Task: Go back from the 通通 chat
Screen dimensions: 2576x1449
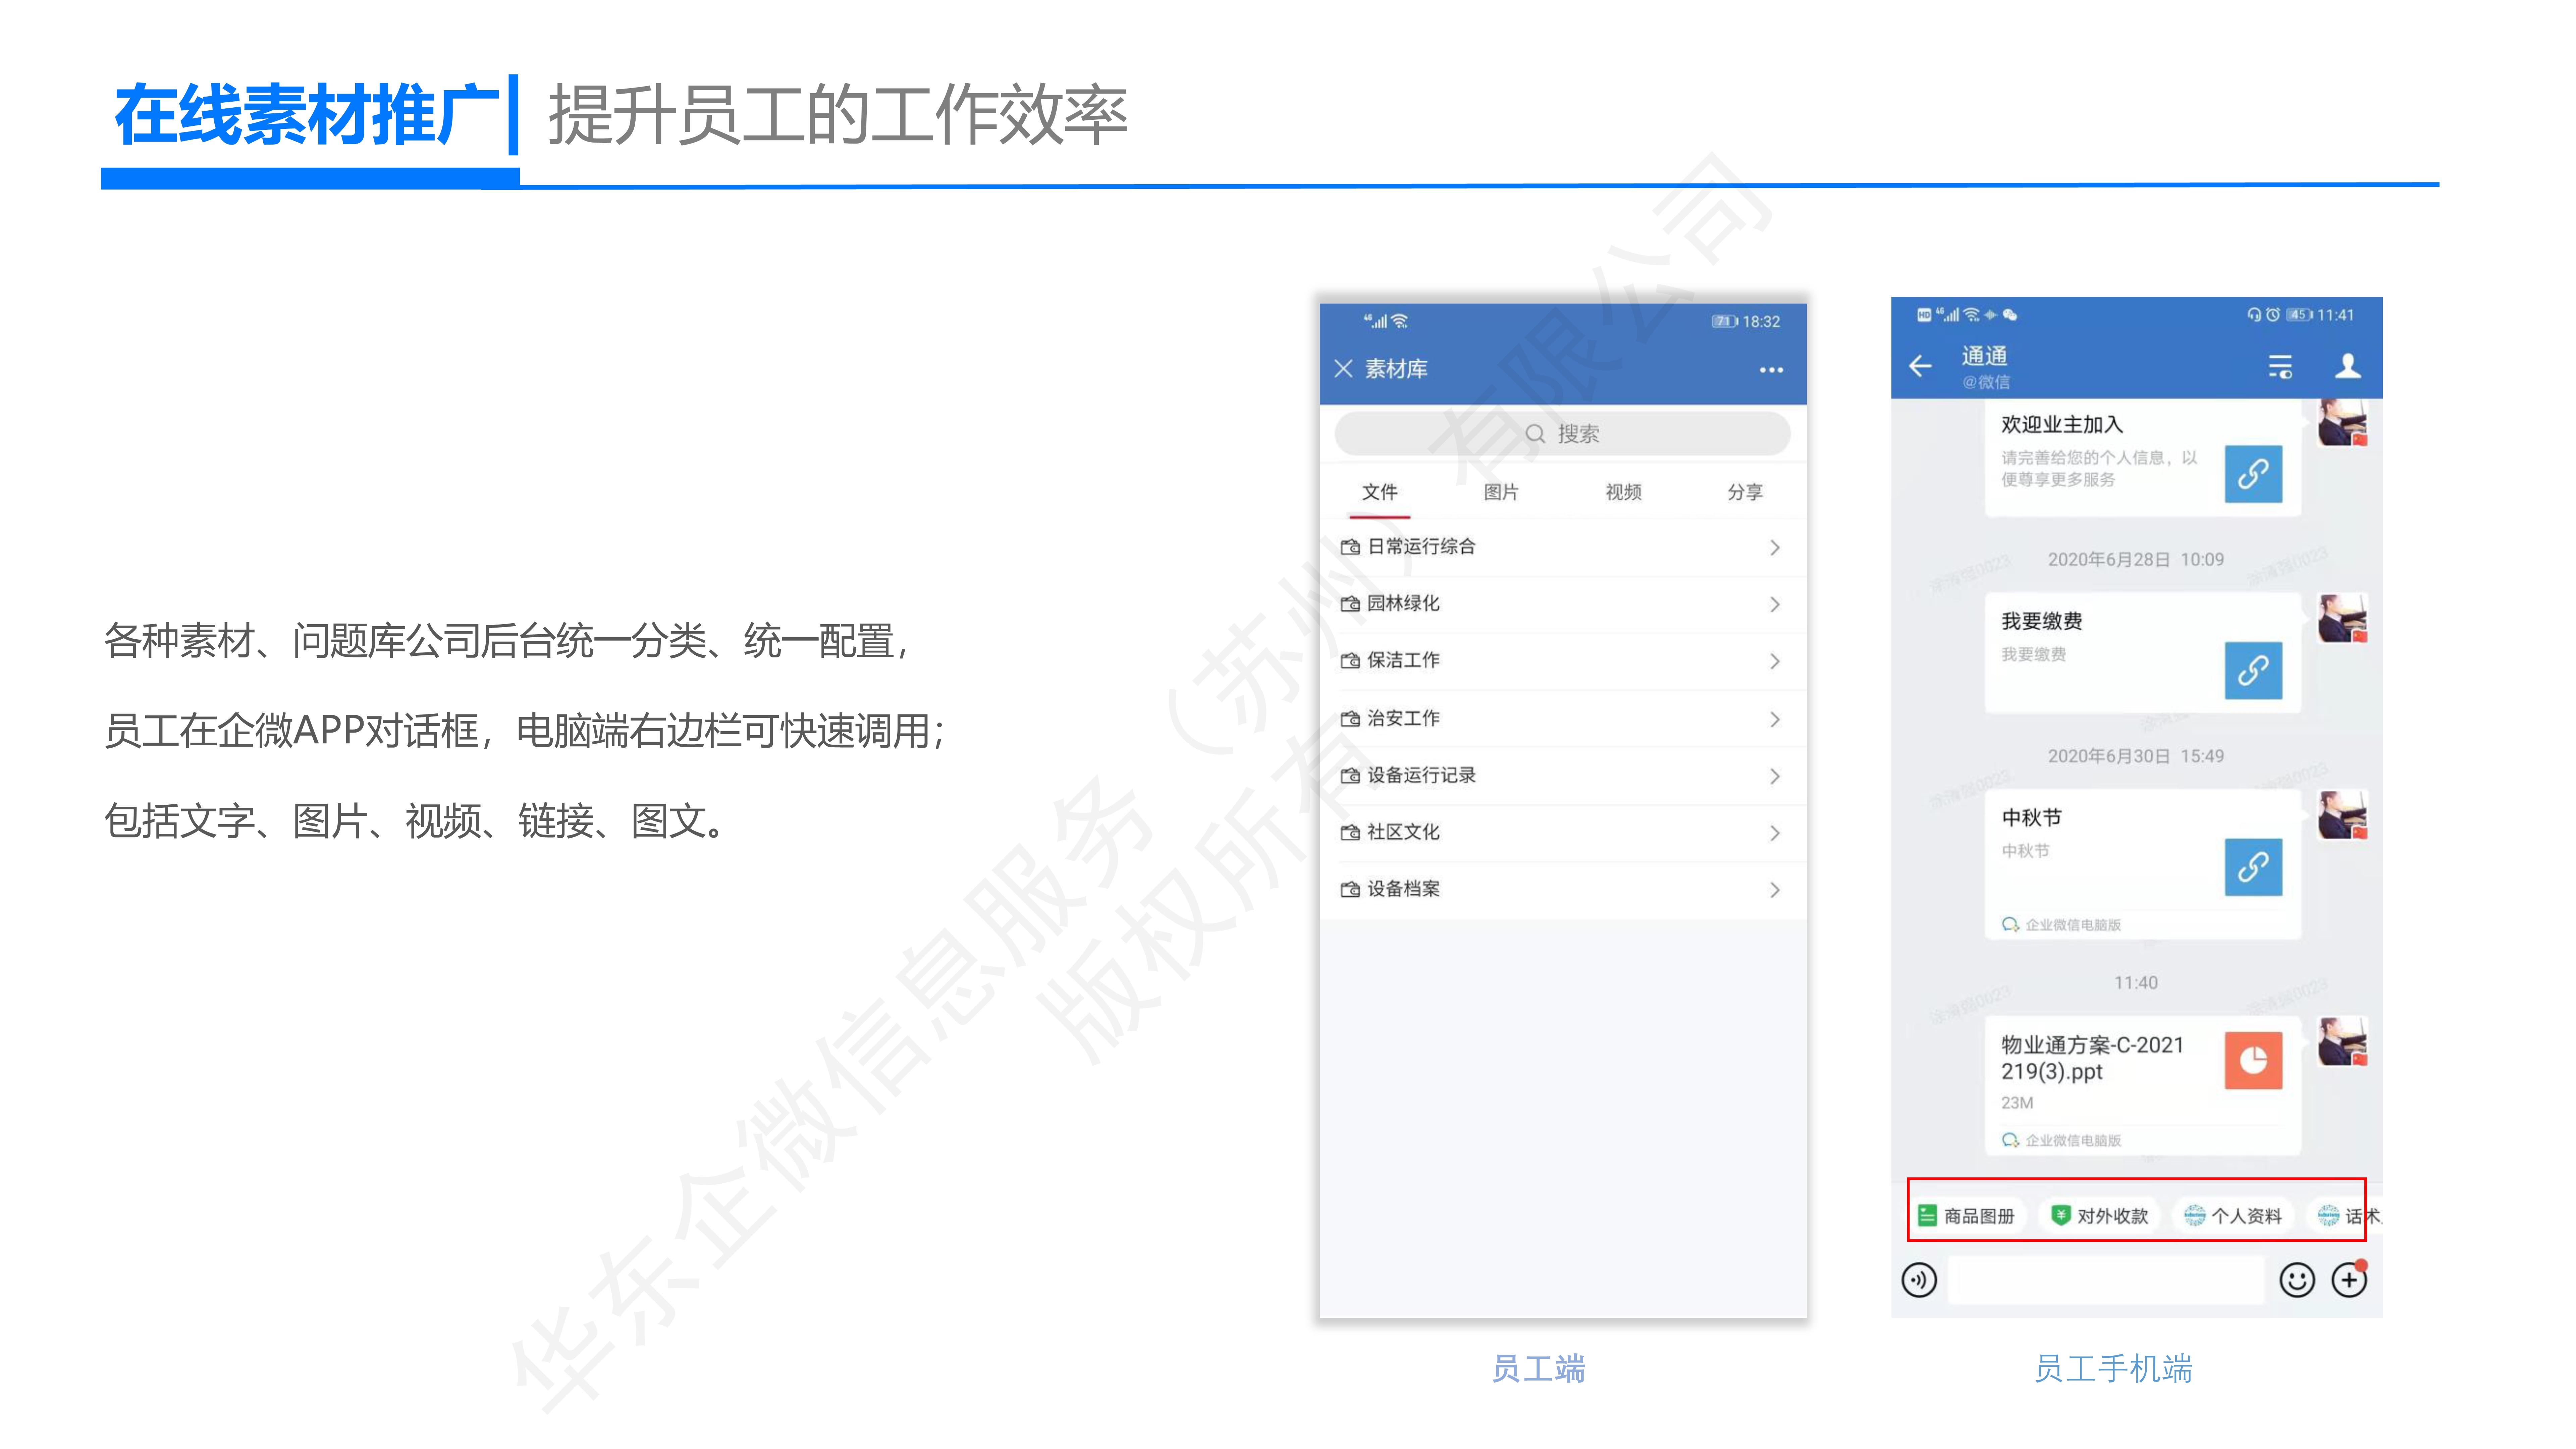Action: 1920,366
